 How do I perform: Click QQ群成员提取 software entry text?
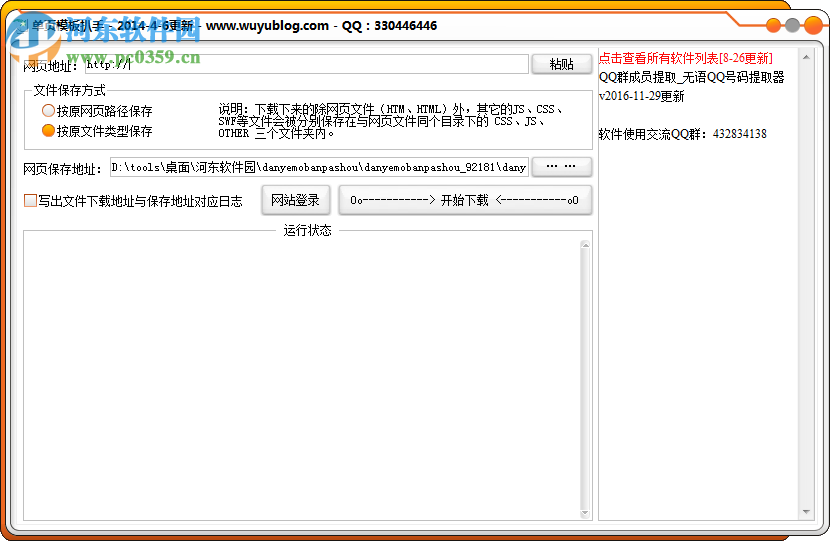click(691, 77)
